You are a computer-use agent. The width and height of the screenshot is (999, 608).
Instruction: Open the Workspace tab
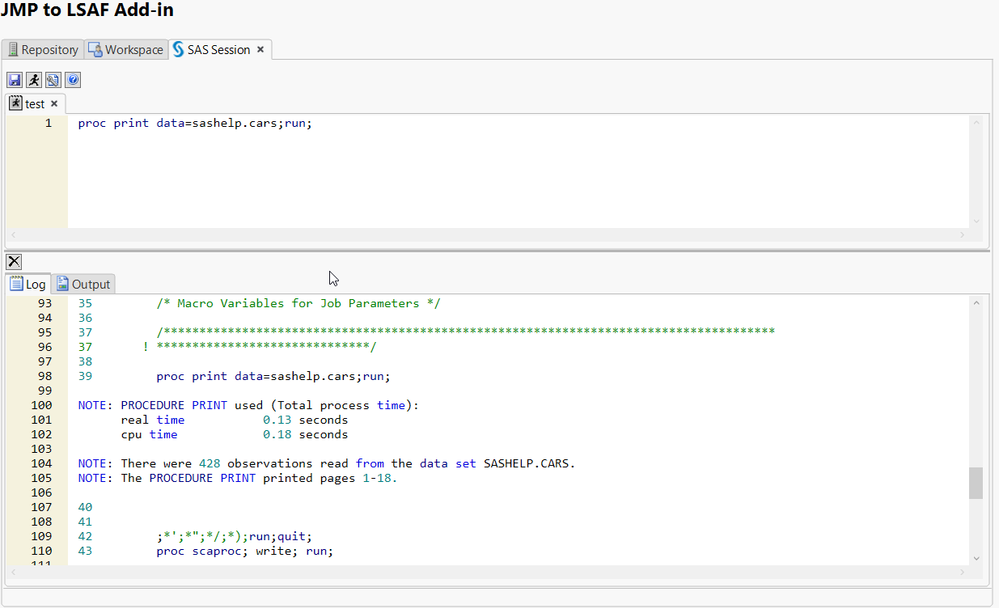click(x=126, y=50)
